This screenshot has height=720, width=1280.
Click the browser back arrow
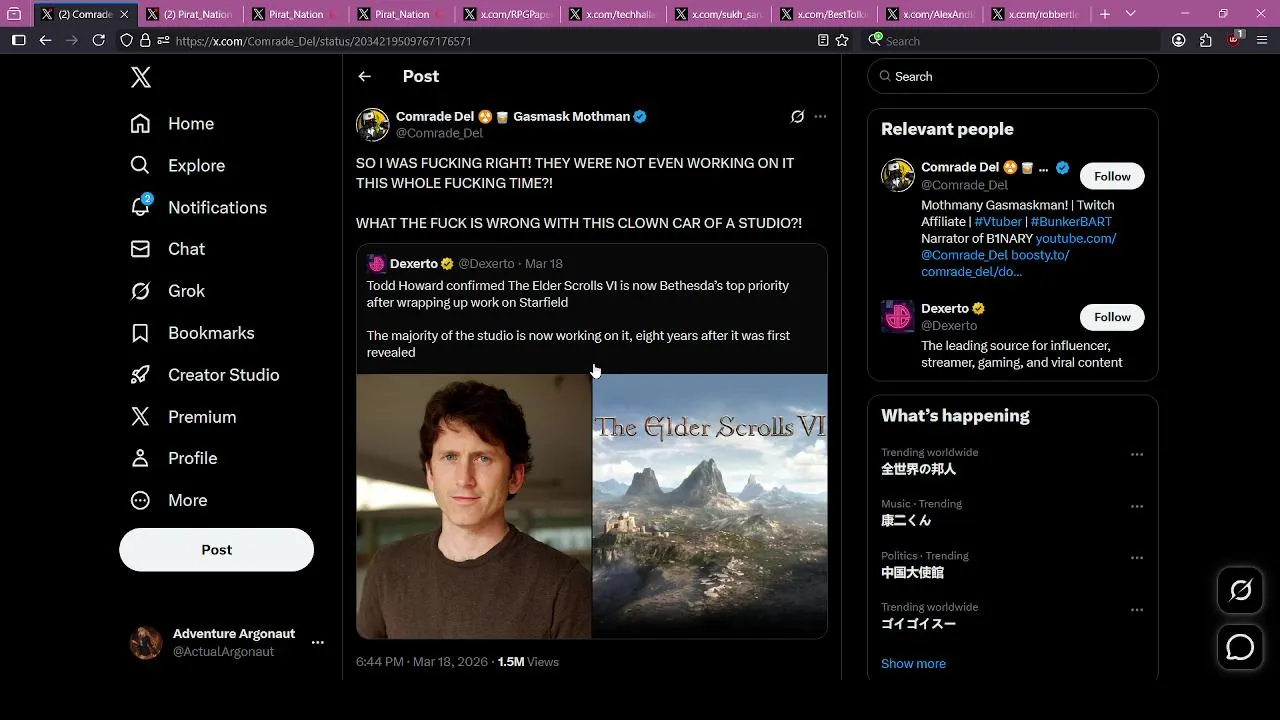[45, 40]
